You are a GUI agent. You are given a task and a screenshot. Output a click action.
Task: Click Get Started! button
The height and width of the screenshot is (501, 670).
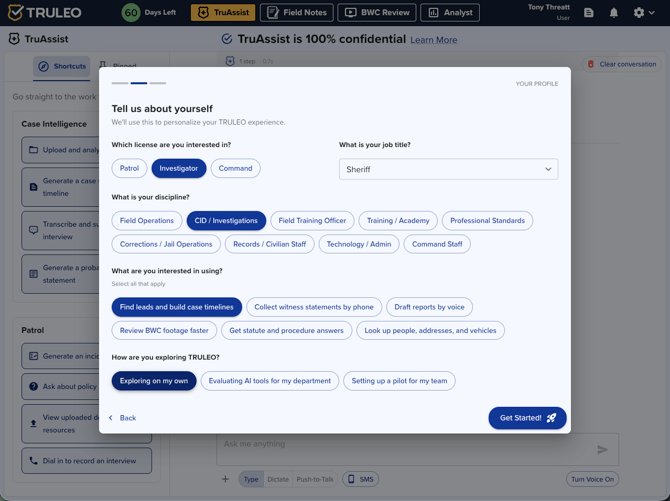tap(527, 418)
